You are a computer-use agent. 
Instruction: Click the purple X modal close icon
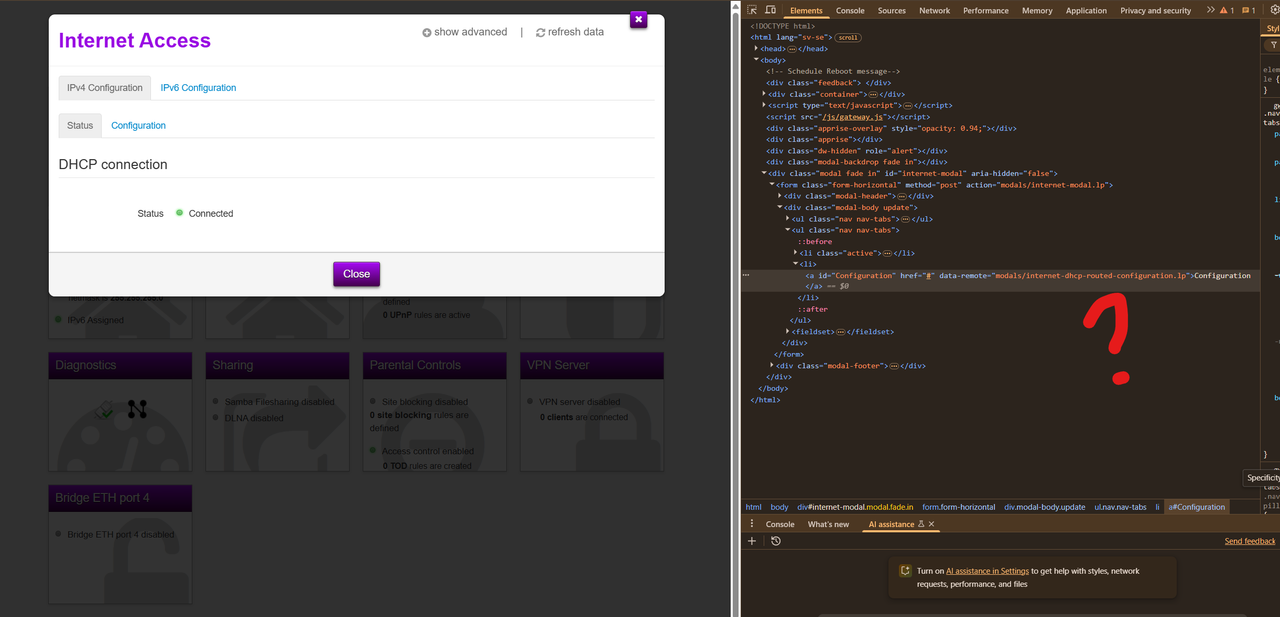point(638,19)
